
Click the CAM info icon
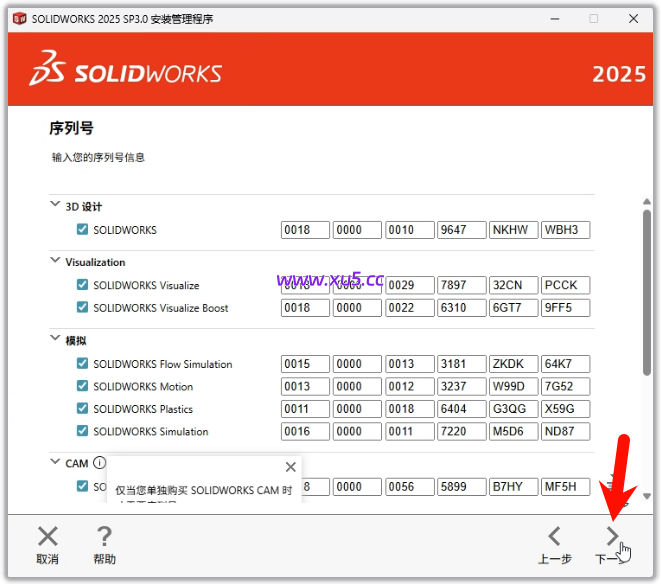(99, 463)
